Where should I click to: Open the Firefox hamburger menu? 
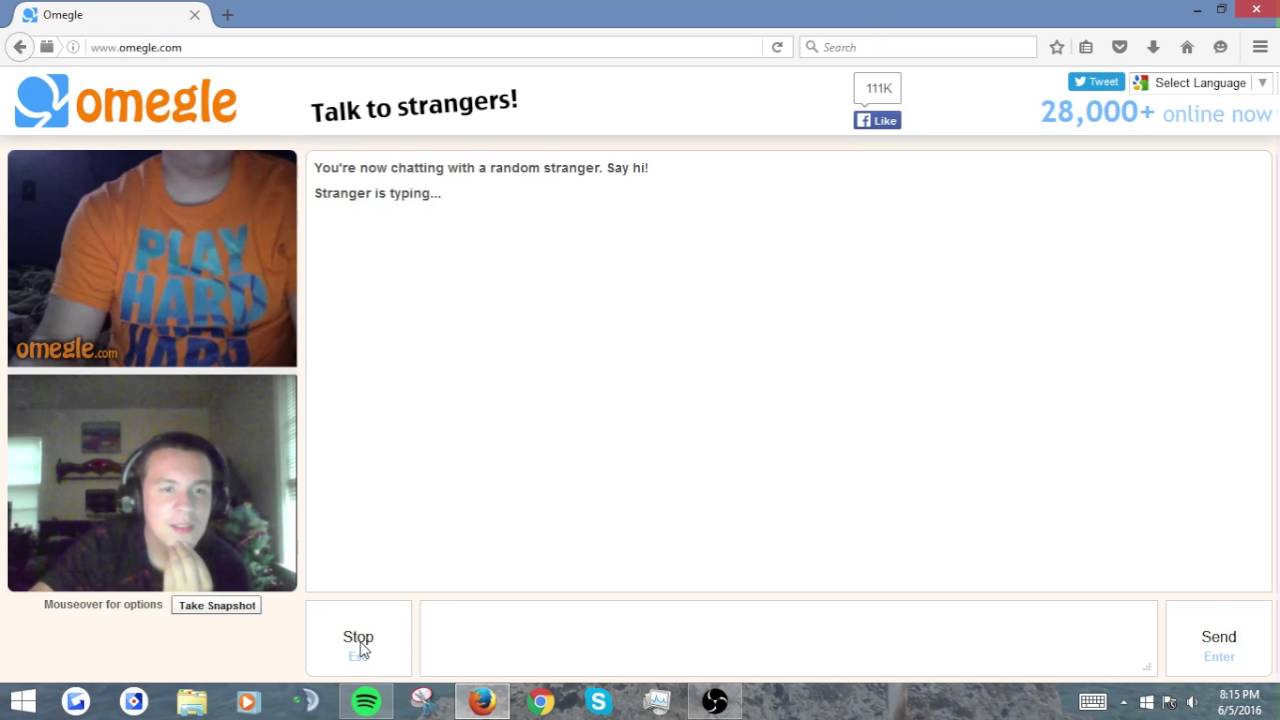pos(1260,47)
